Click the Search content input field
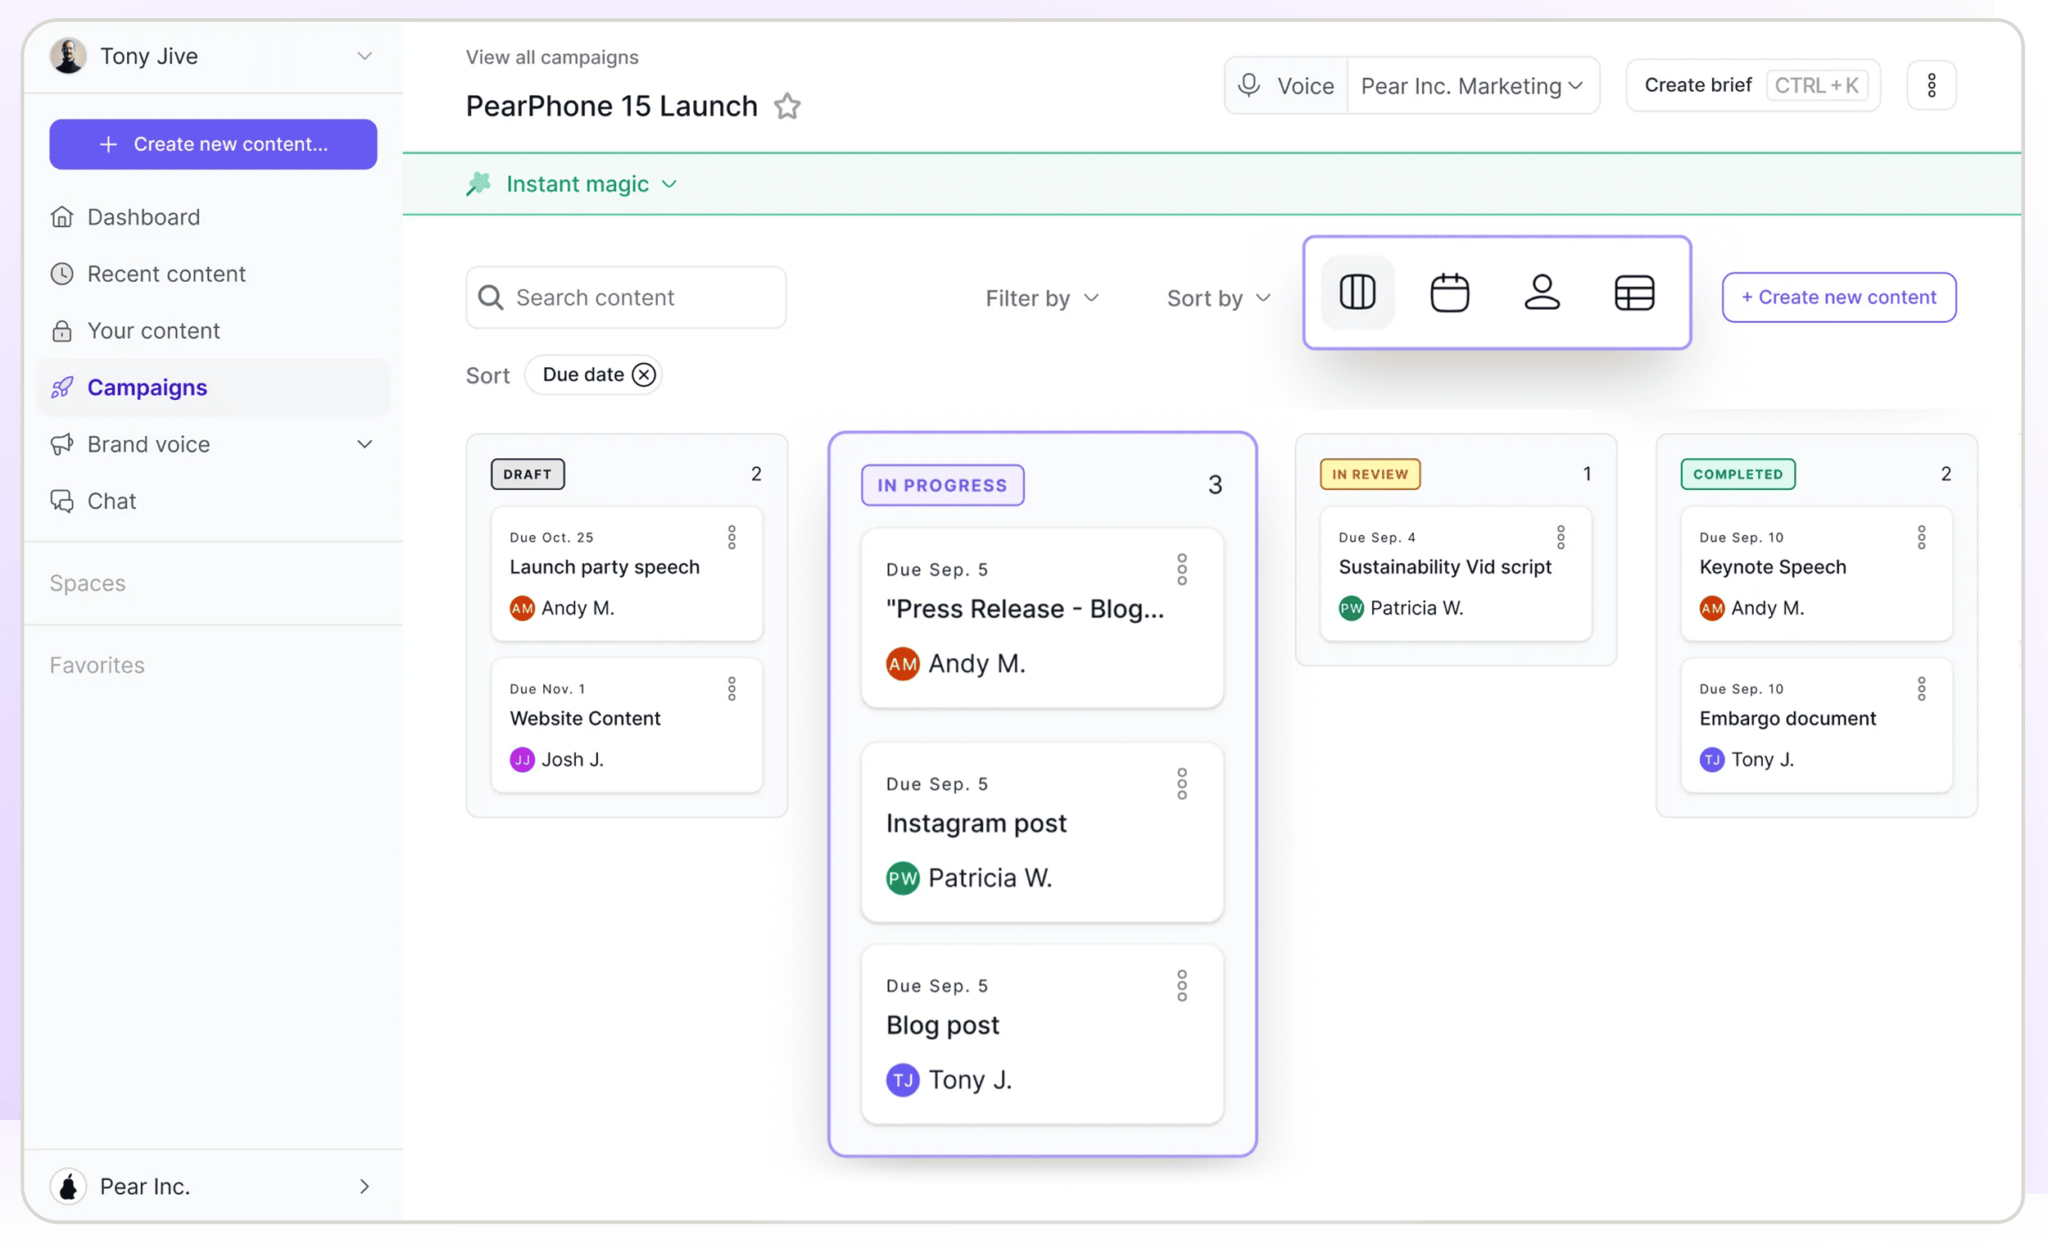Viewport: 2048px width, 1244px height. coord(626,297)
